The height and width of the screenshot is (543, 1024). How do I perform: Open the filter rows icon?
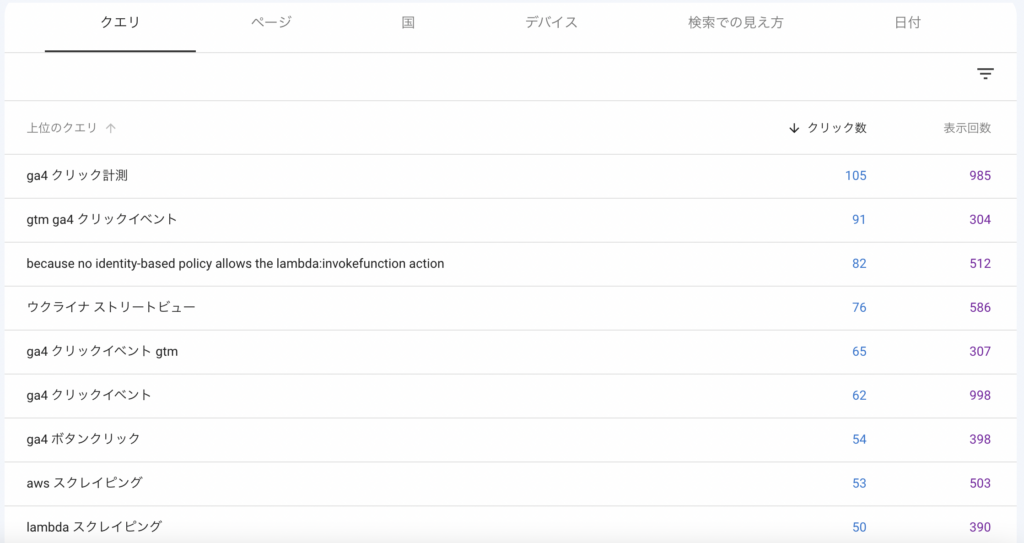(x=985, y=74)
